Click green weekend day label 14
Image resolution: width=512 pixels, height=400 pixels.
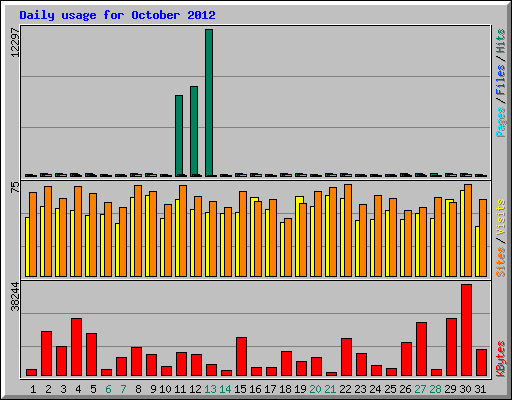pyautogui.click(x=225, y=389)
